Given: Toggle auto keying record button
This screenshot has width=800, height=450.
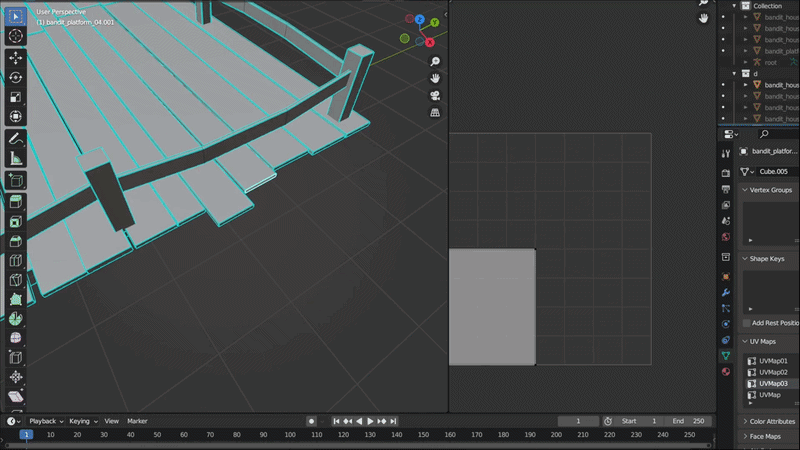Looking at the screenshot, I should [x=311, y=421].
